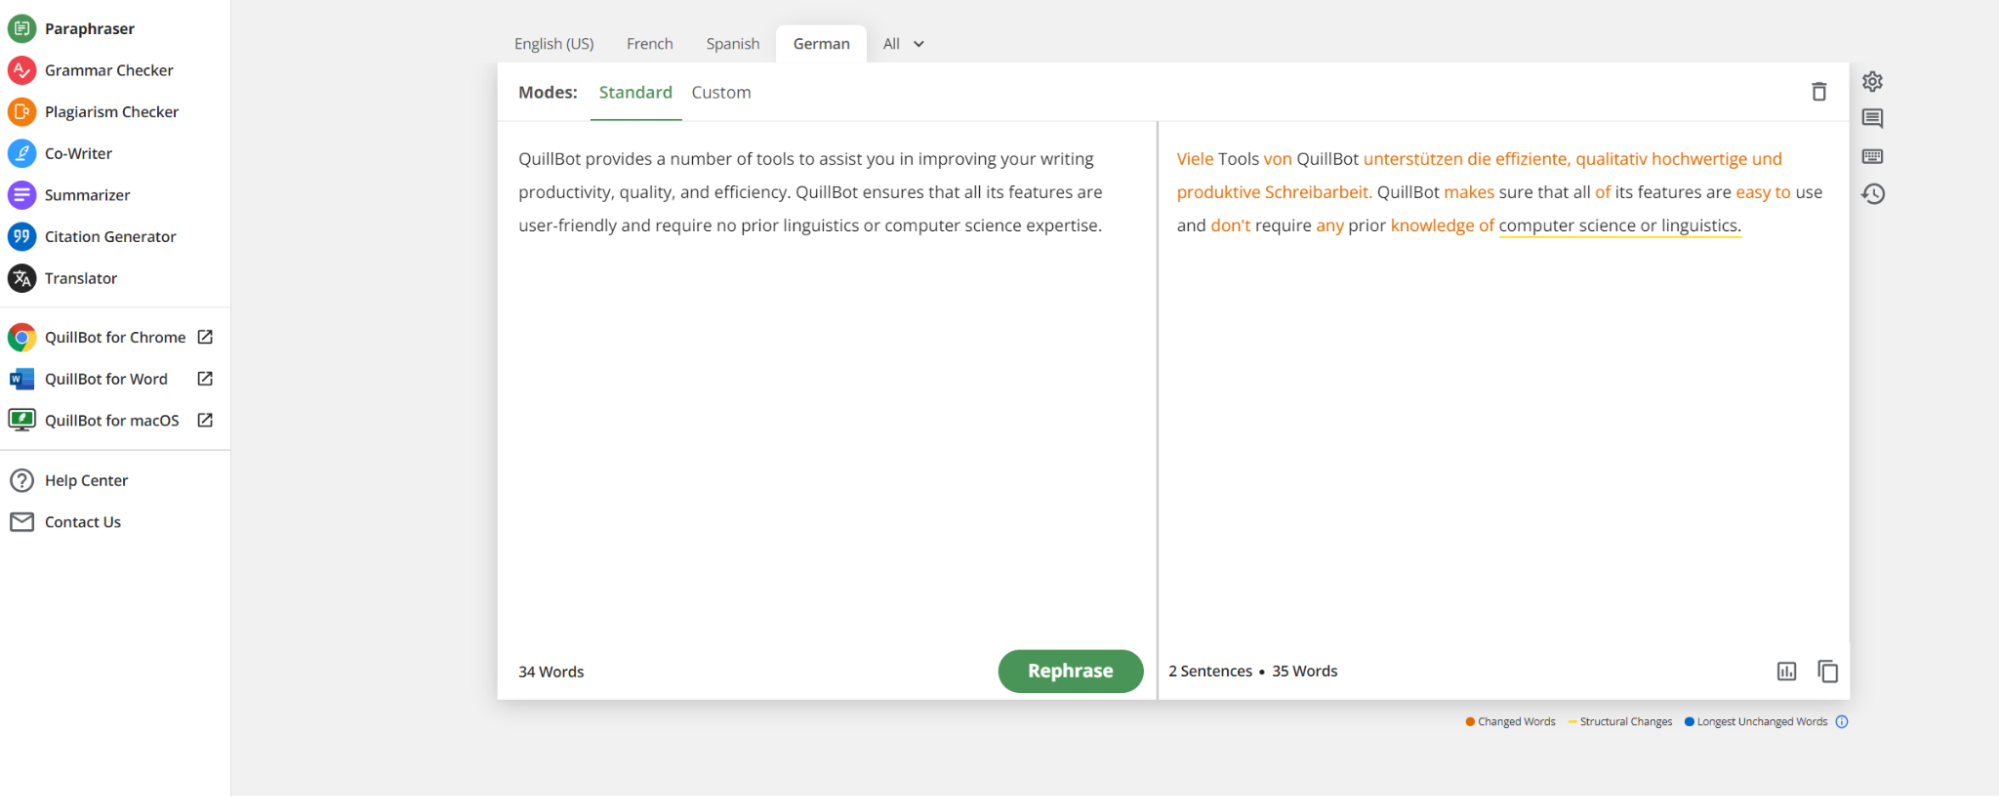The height and width of the screenshot is (797, 1999).
Task: Switch to the French language tab
Action: click(x=650, y=44)
